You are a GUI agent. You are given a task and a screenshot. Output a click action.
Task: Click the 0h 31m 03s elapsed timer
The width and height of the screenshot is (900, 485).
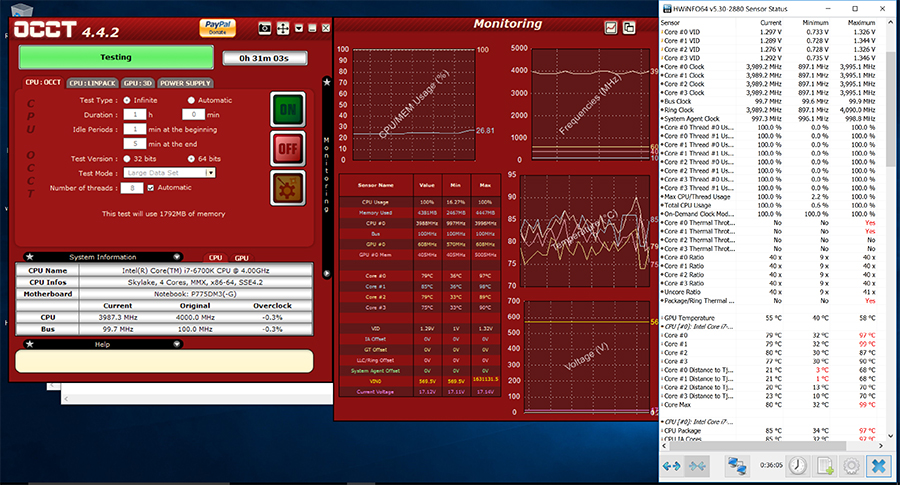[x=265, y=58]
